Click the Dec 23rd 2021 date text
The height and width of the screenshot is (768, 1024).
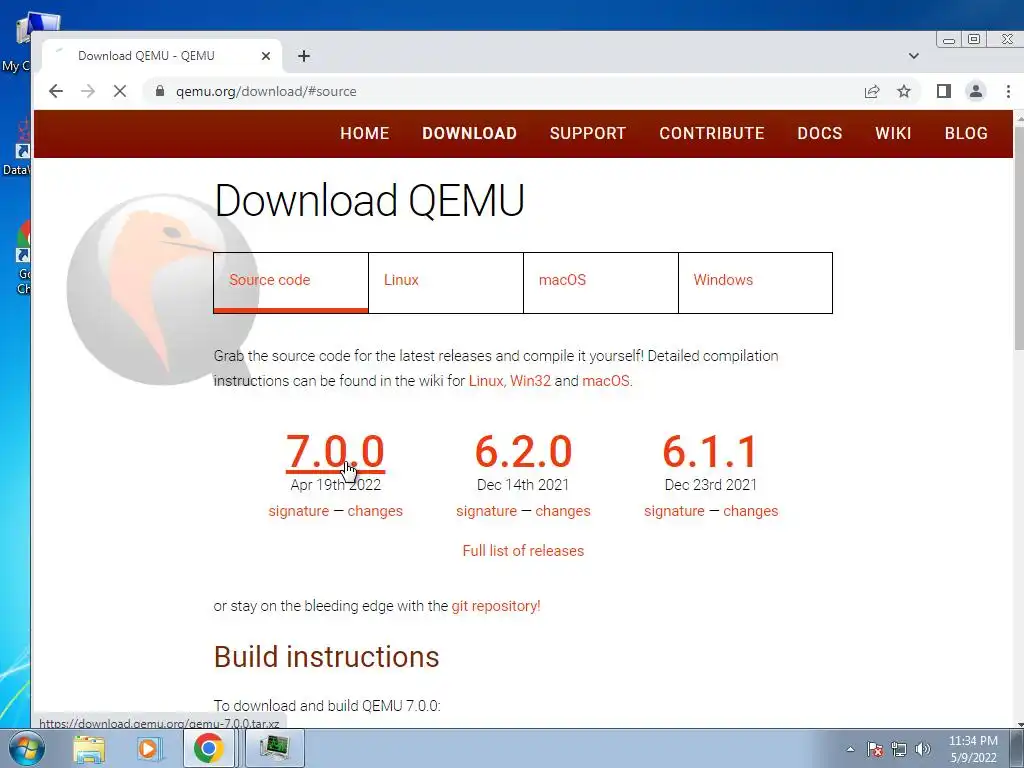711,485
